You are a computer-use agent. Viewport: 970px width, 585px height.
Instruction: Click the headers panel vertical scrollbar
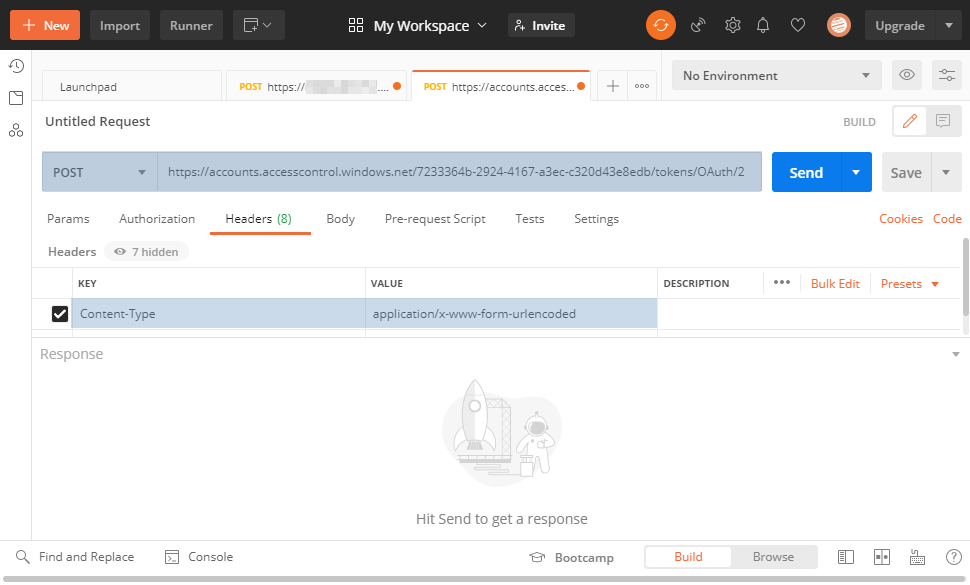pos(966,277)
